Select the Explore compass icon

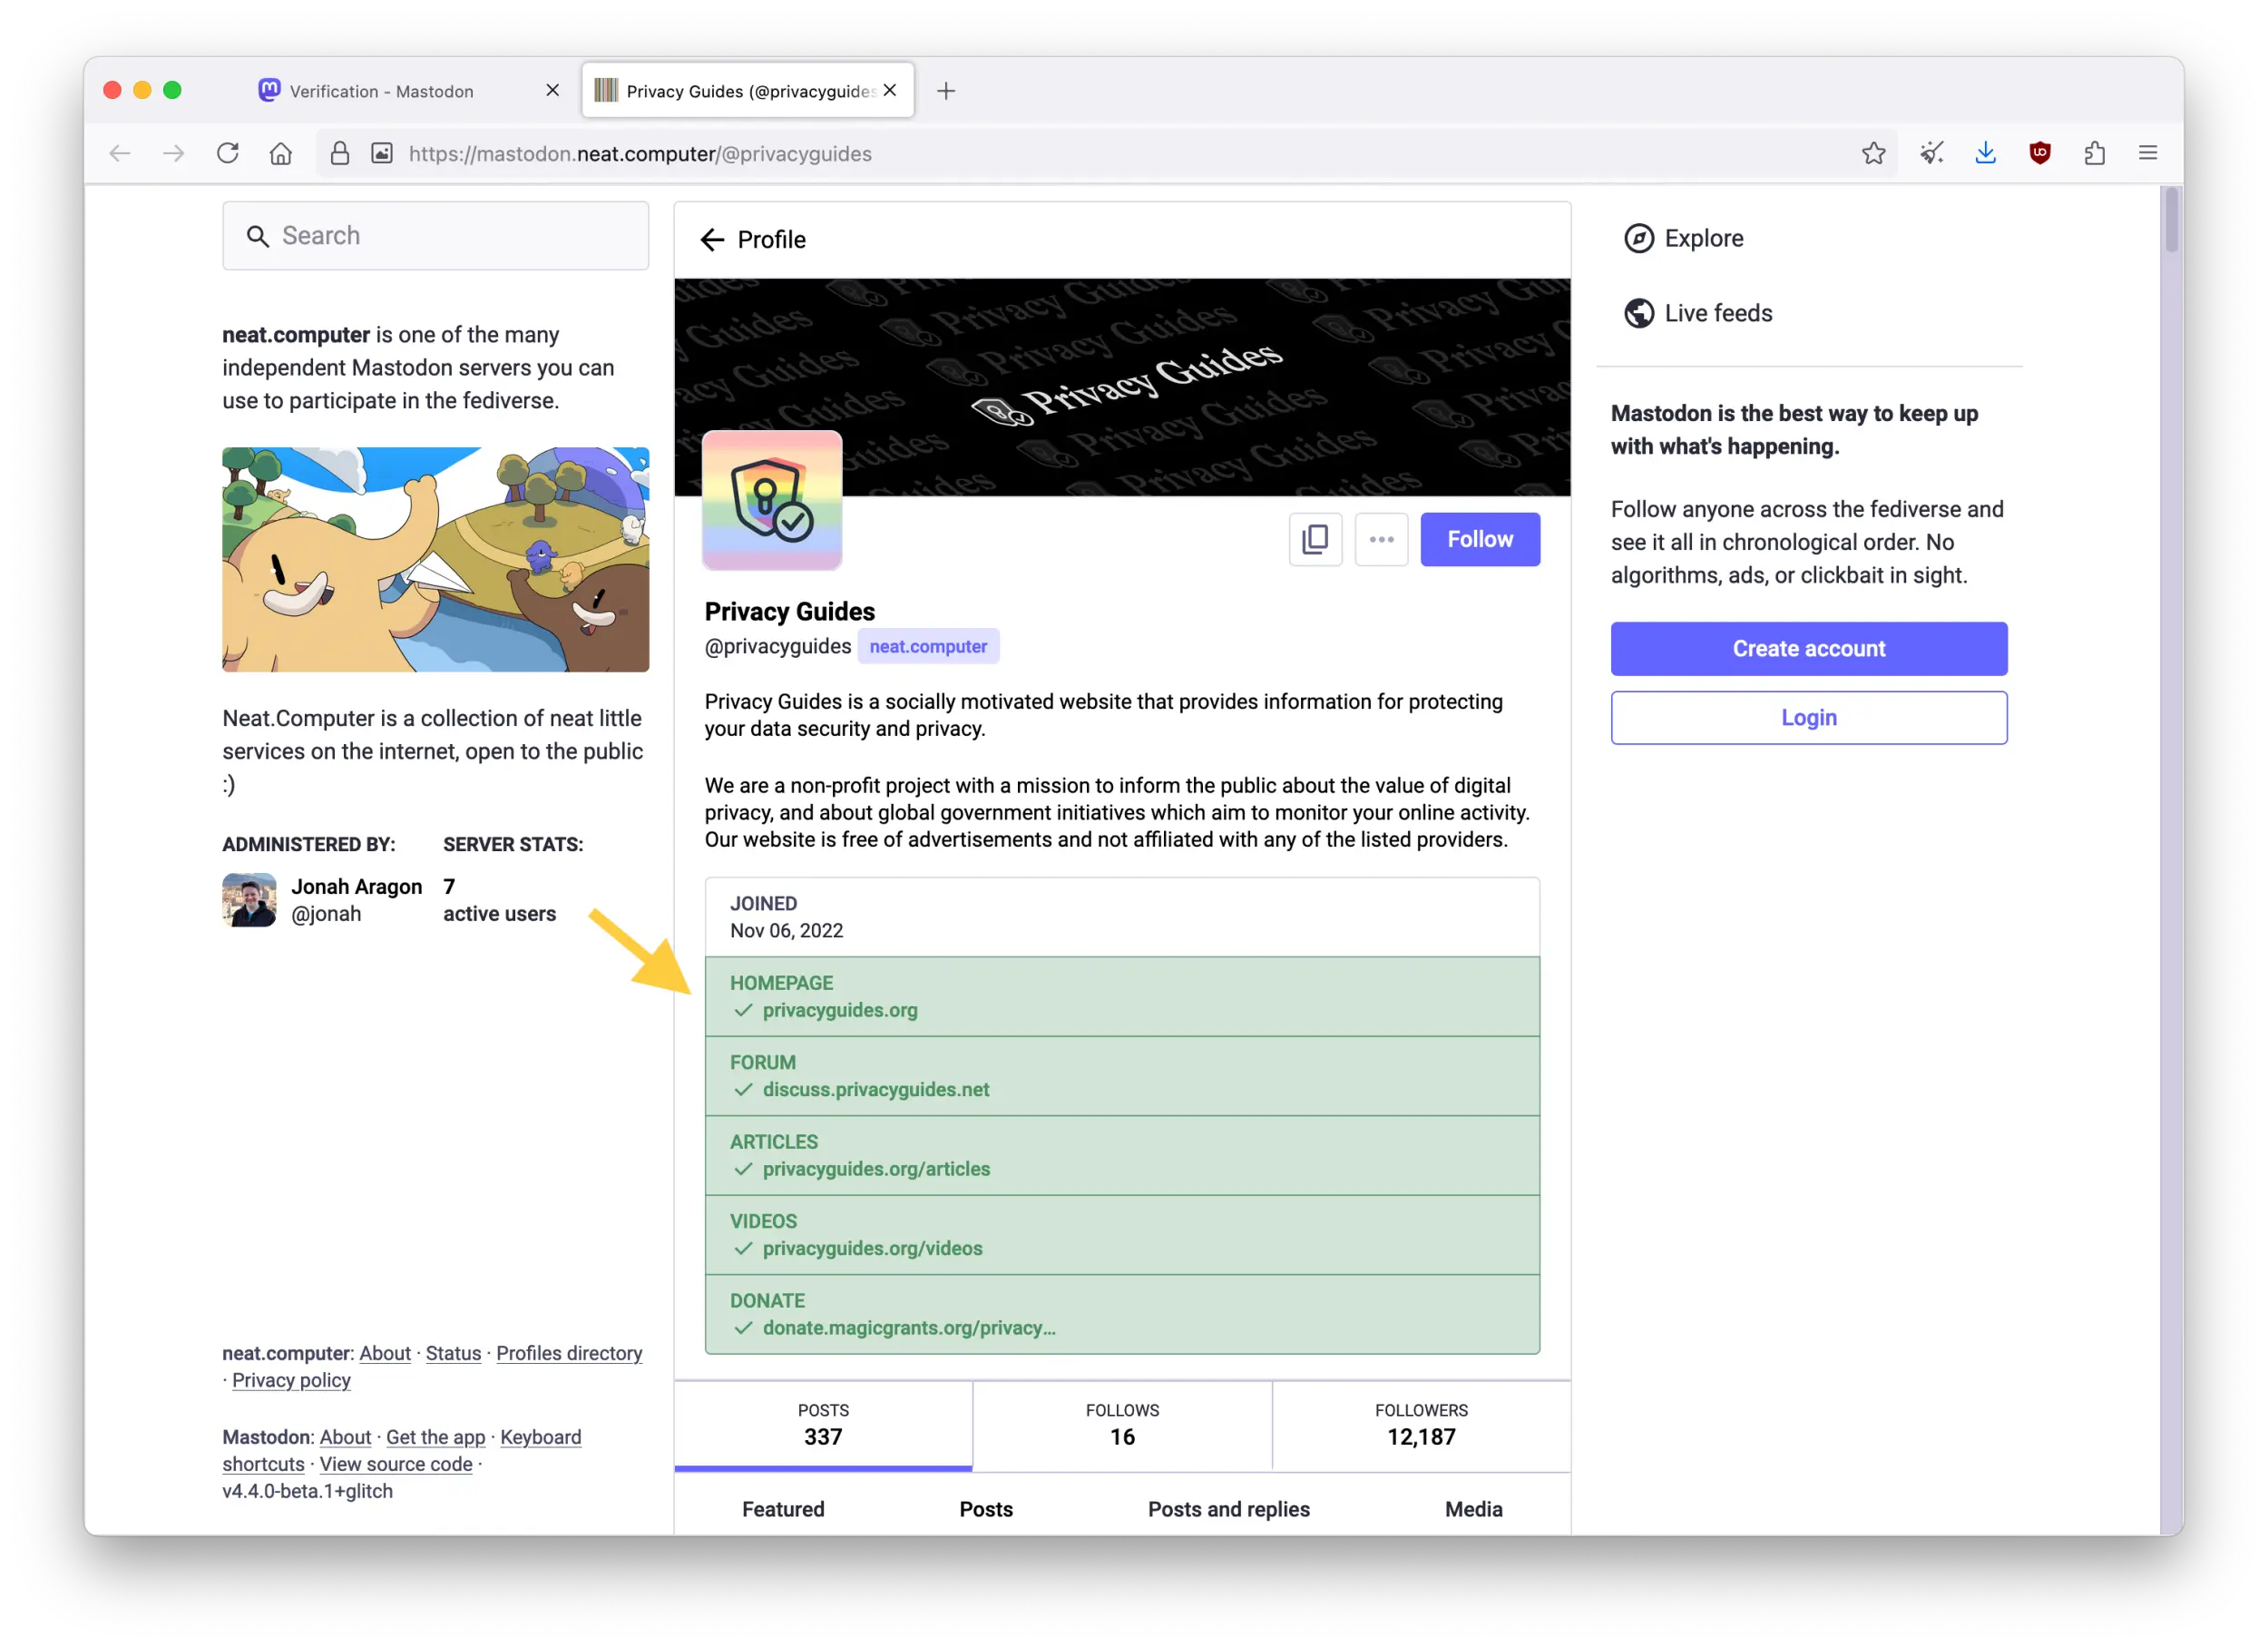pos(1639,238)
